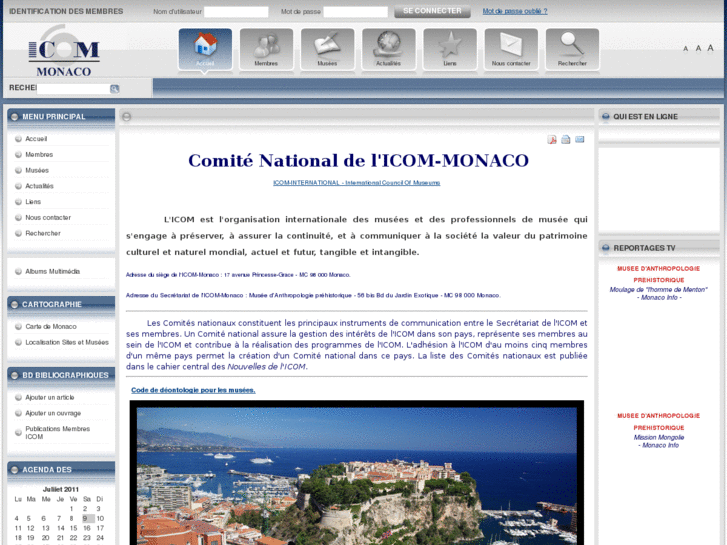Select day 16 in the July calendar
The height and width of the screenshot is (545, 727).
coord(86,528)
